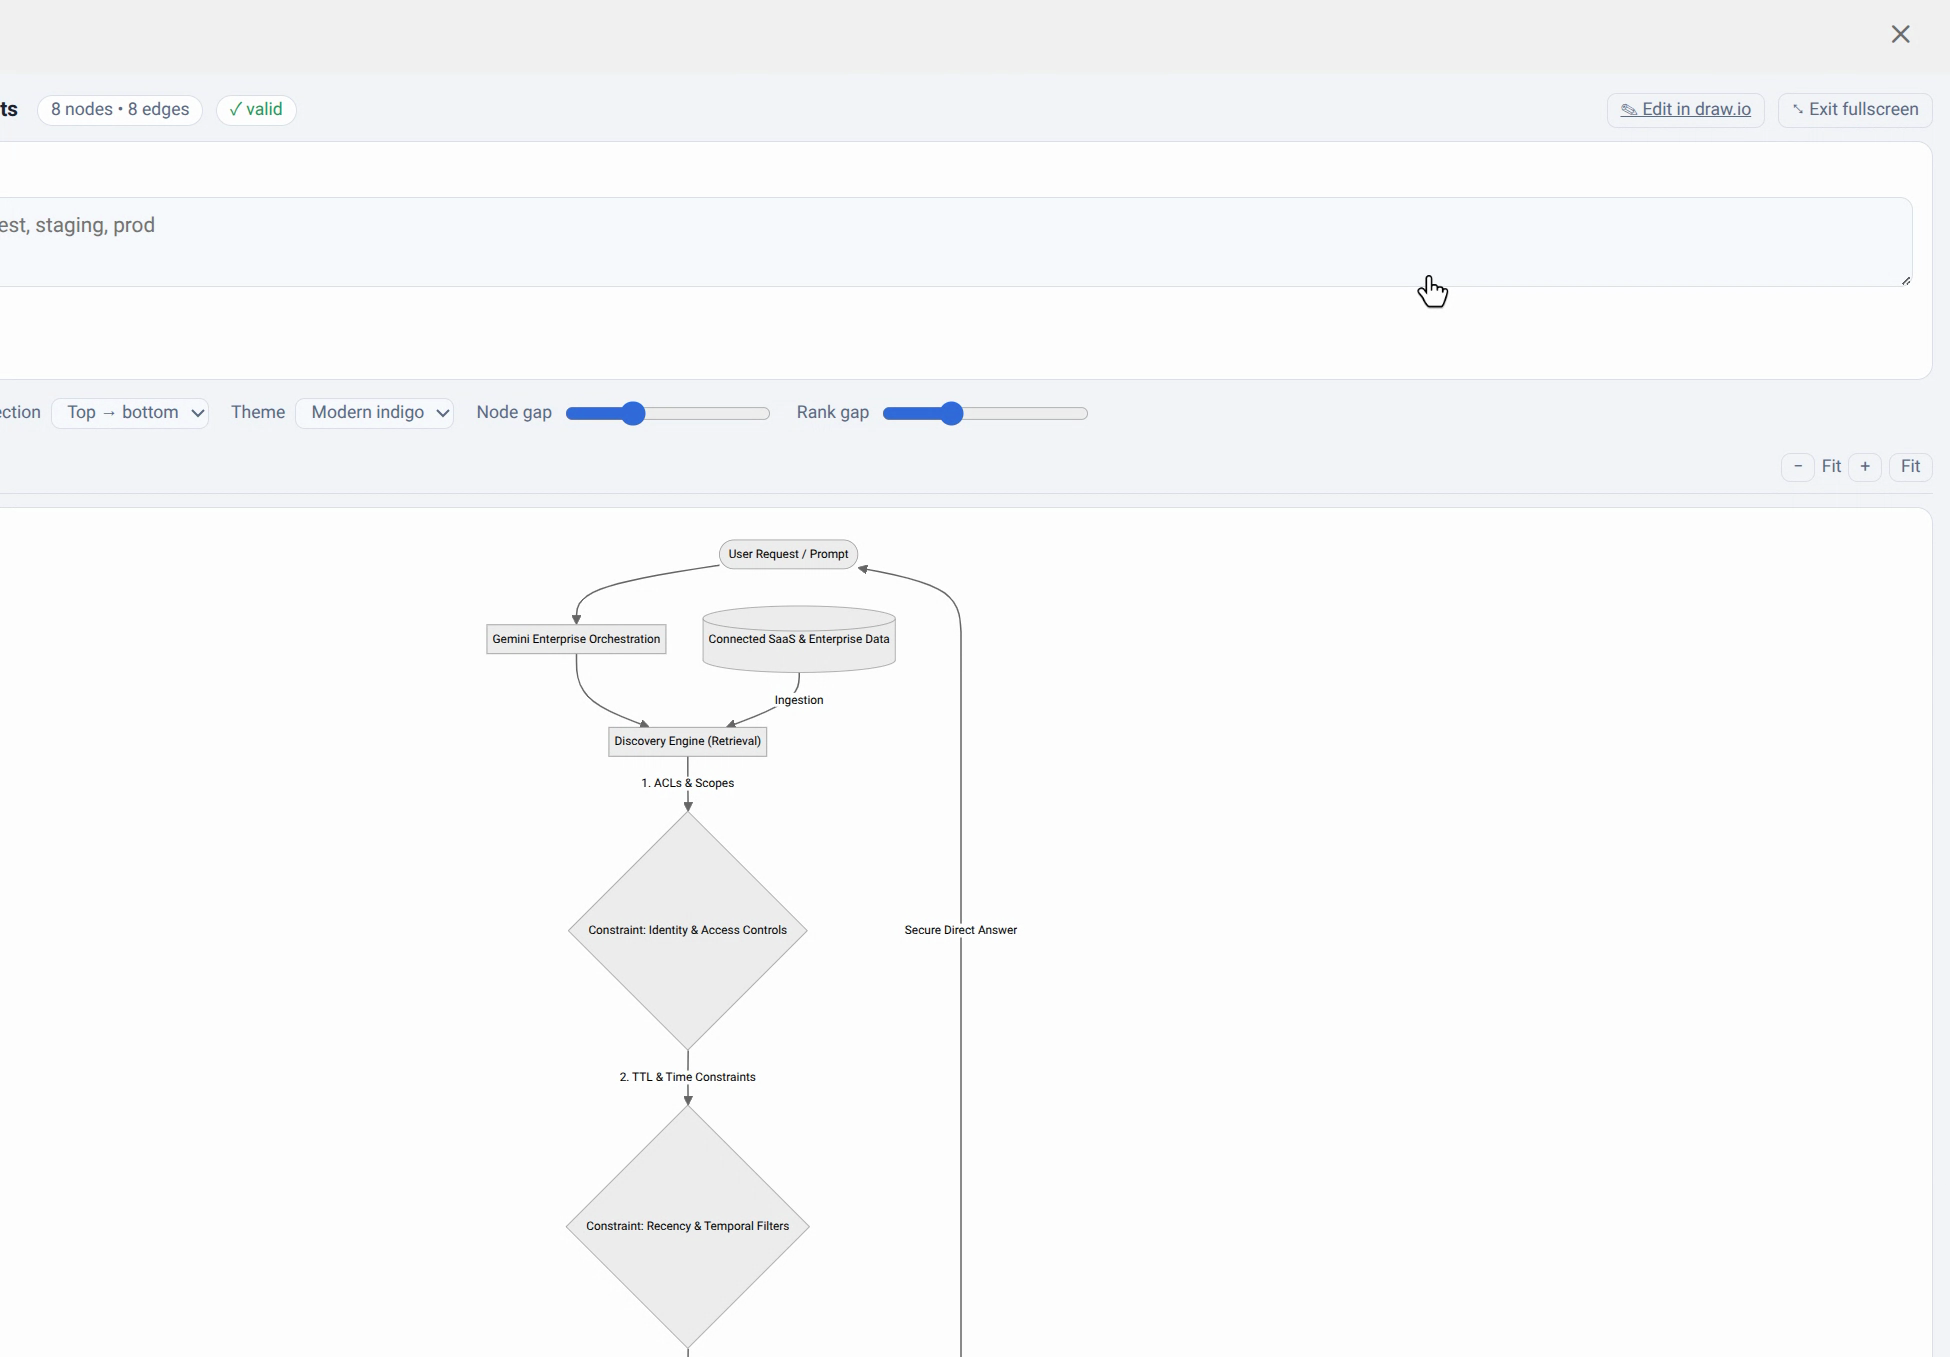Click the valid status badge
The image size is (1950, 1357).
point(256,109)
